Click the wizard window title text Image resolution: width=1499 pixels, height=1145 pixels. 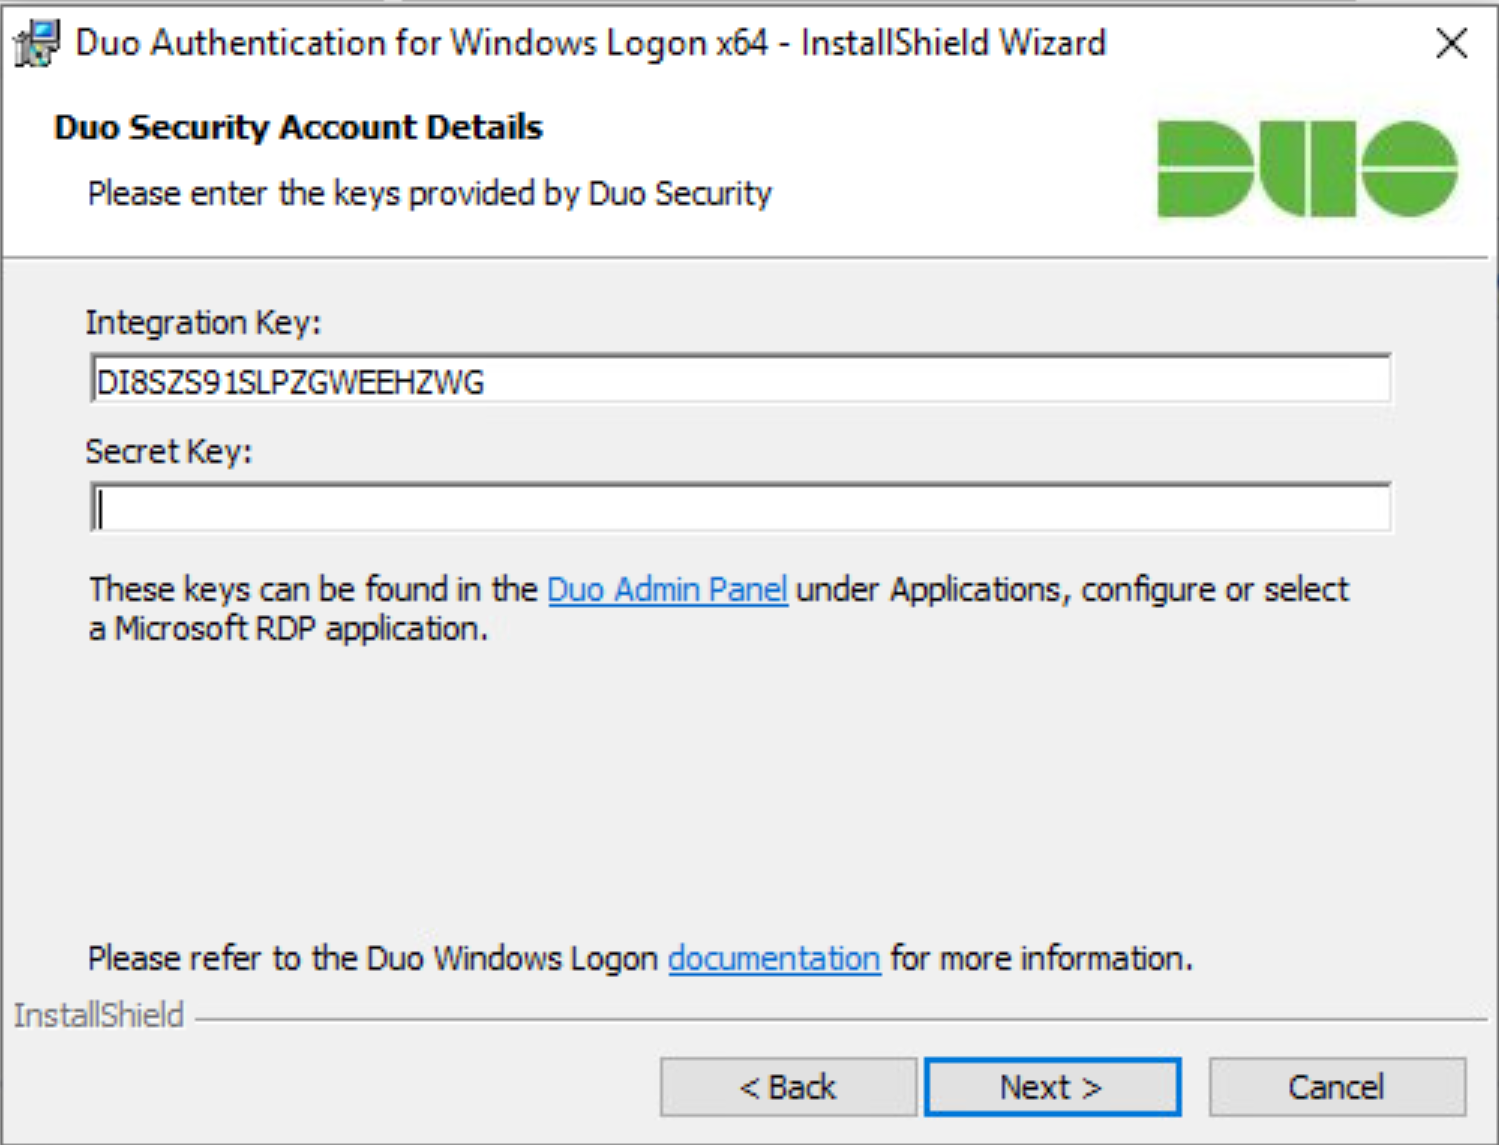tap(590, 44)
